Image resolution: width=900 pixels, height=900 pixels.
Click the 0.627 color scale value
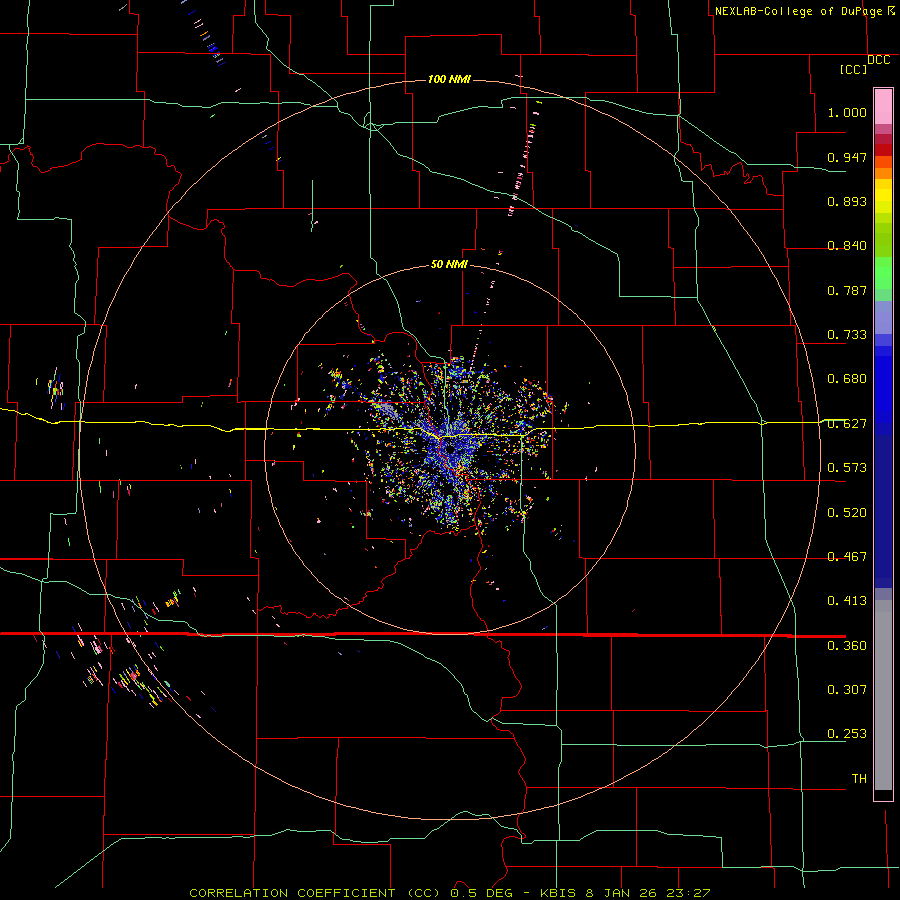click(847, 424)
